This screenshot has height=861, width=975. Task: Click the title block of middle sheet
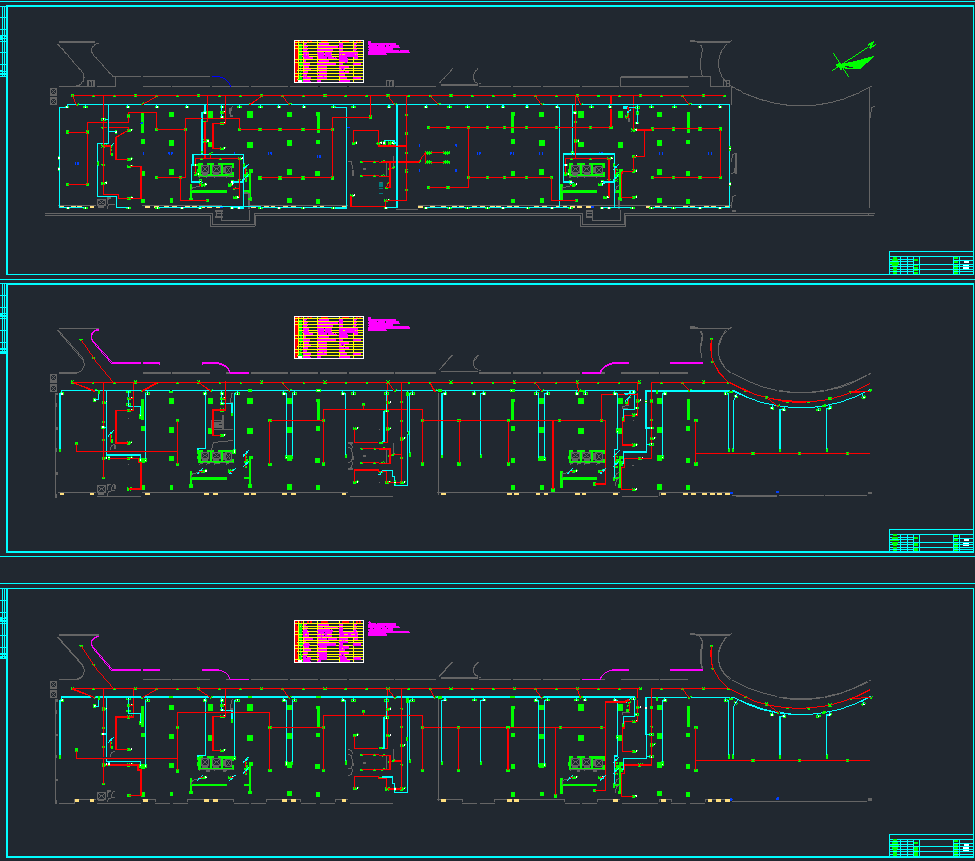tap(931, 541)
